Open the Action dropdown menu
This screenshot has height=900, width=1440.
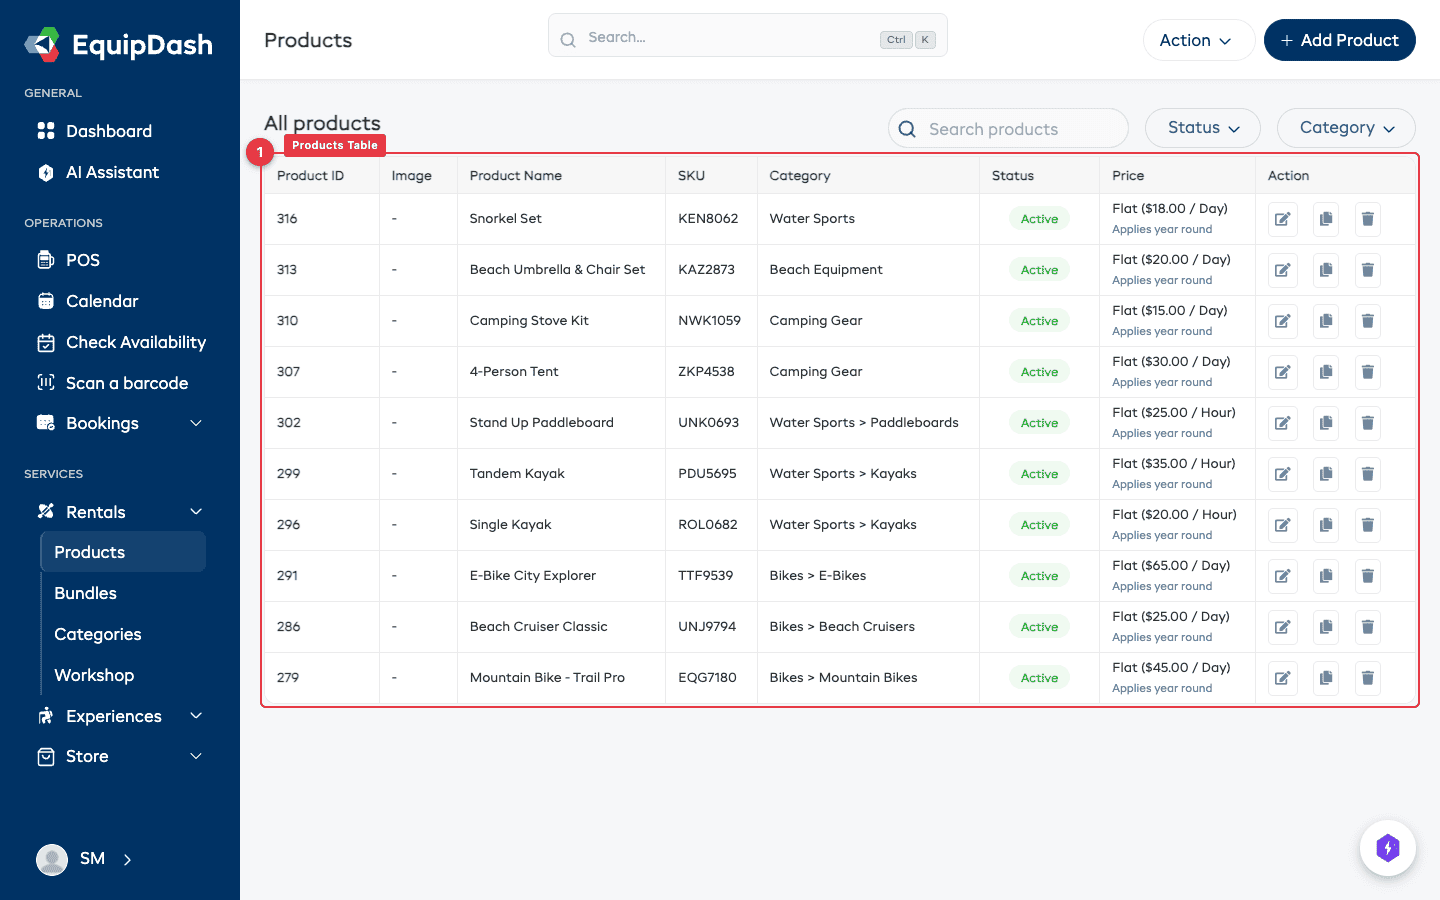click(1197, 40)
